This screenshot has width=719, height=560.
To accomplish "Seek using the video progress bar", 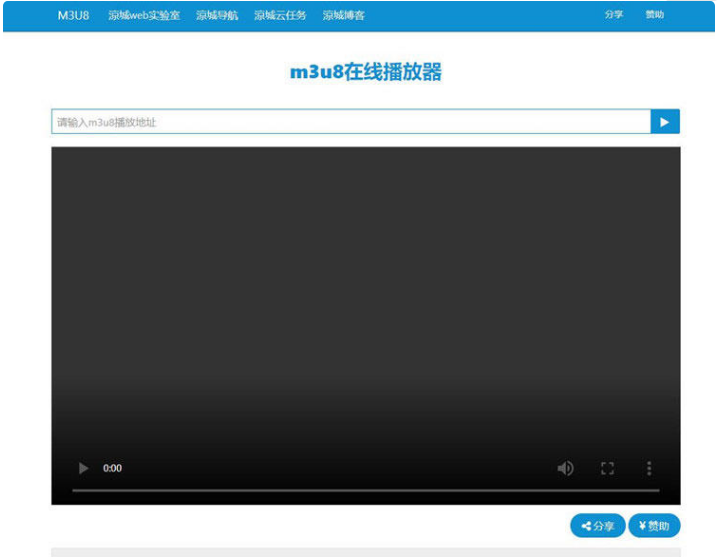I will 365,490.
